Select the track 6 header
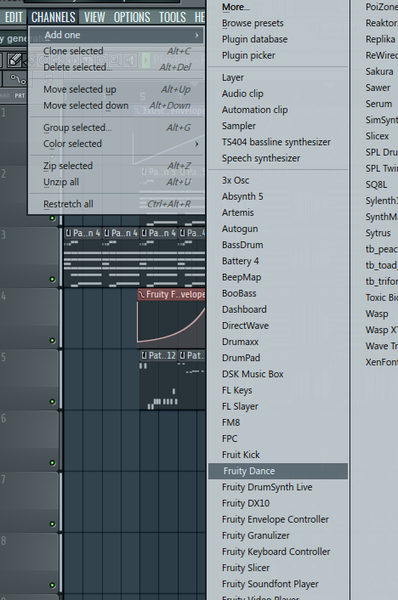 pyautogui.click(x=29, y=440)
